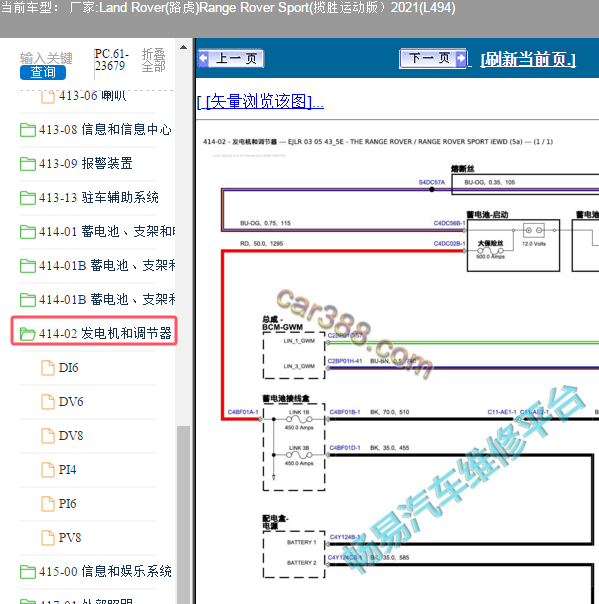Click the folder icon beside 413-09
This screenshot has width=599, height=604.
tap(28, 164)
